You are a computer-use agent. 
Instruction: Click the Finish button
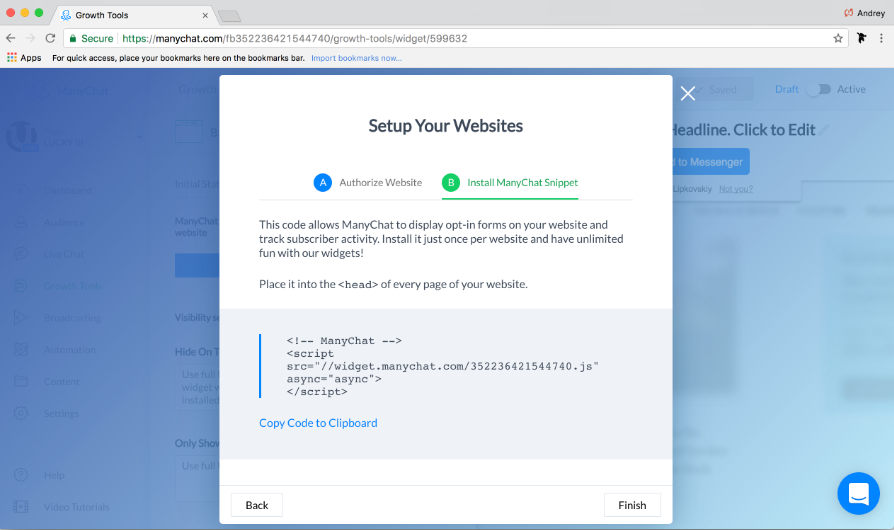[632, 505]
